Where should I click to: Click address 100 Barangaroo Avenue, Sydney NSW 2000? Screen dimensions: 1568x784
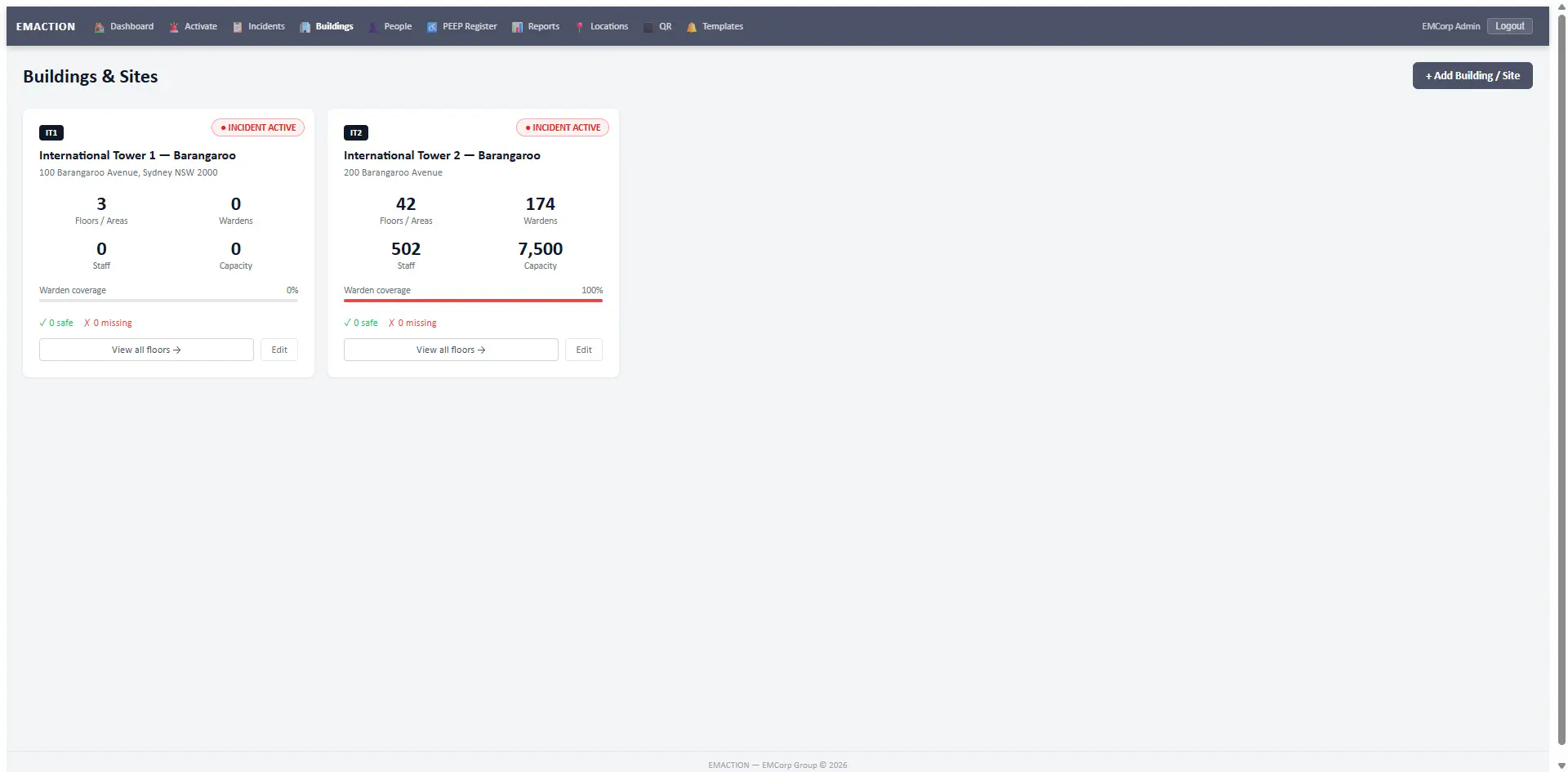pyautogui.click(x=128, y=173)
